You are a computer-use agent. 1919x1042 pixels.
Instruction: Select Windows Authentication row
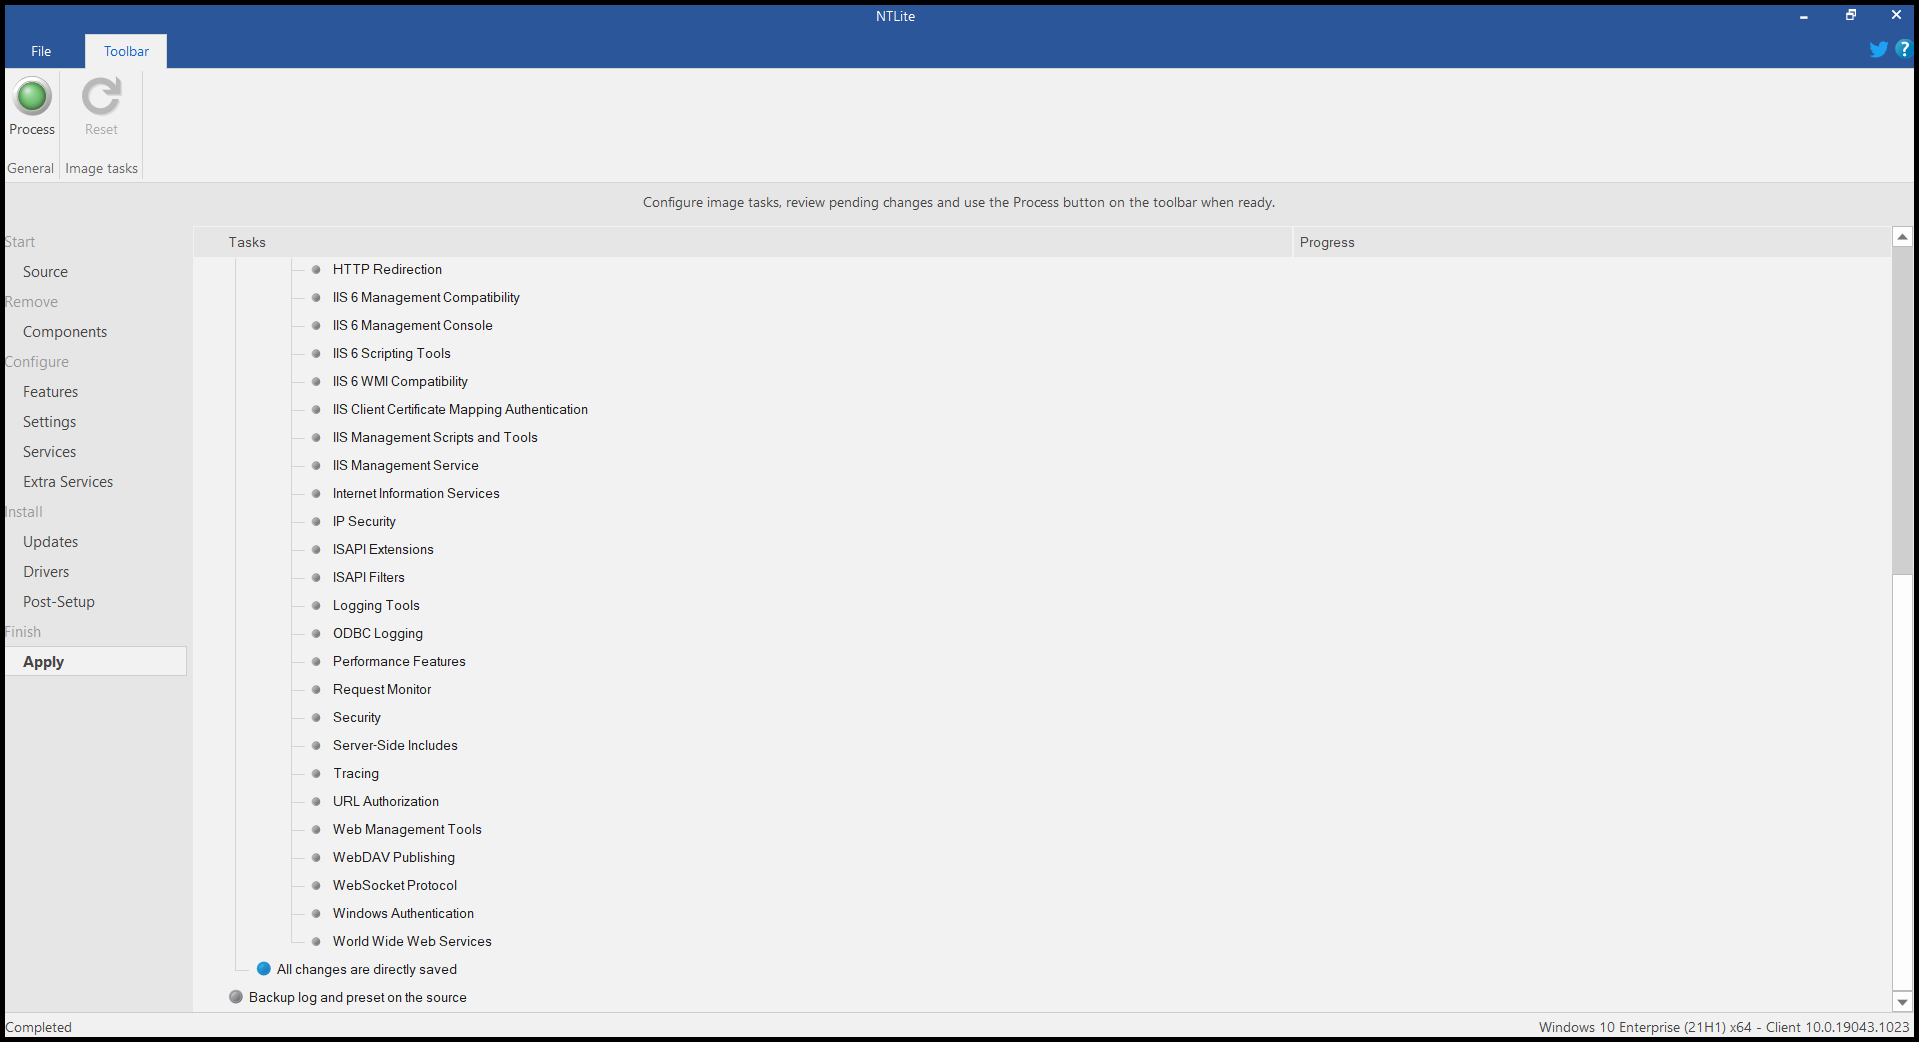(x=403, y=913)
